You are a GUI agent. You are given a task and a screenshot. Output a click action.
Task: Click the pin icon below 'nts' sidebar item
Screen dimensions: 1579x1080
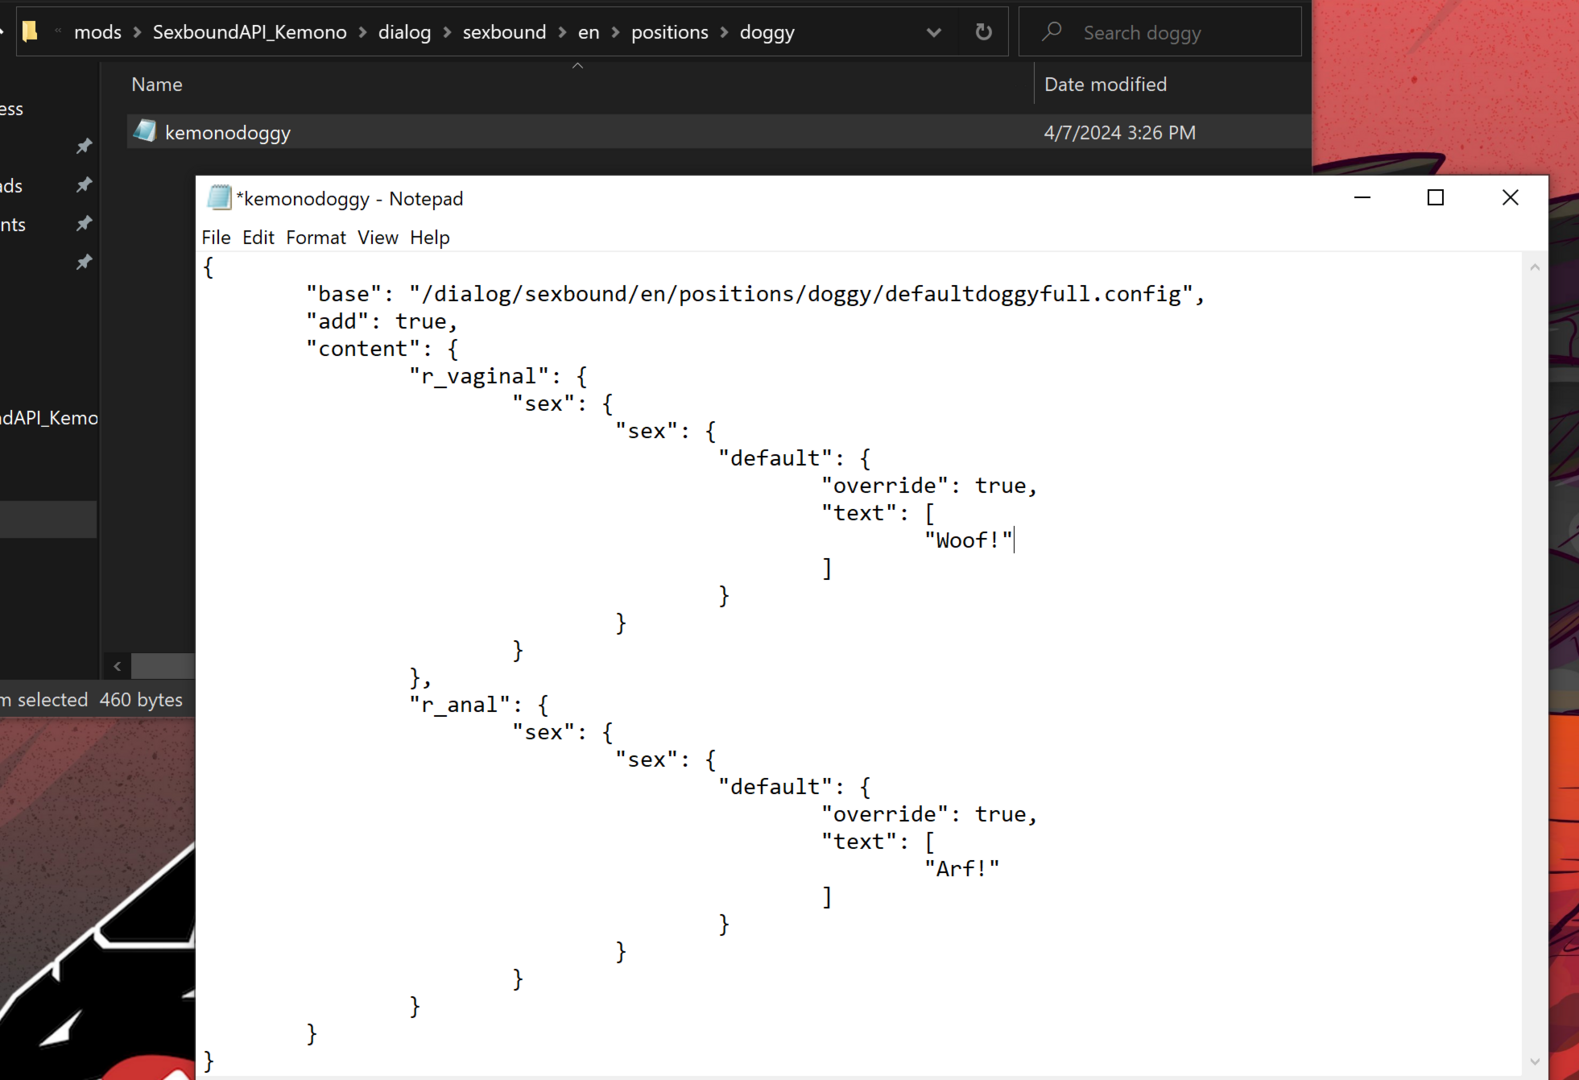click(x=84, y=262)
